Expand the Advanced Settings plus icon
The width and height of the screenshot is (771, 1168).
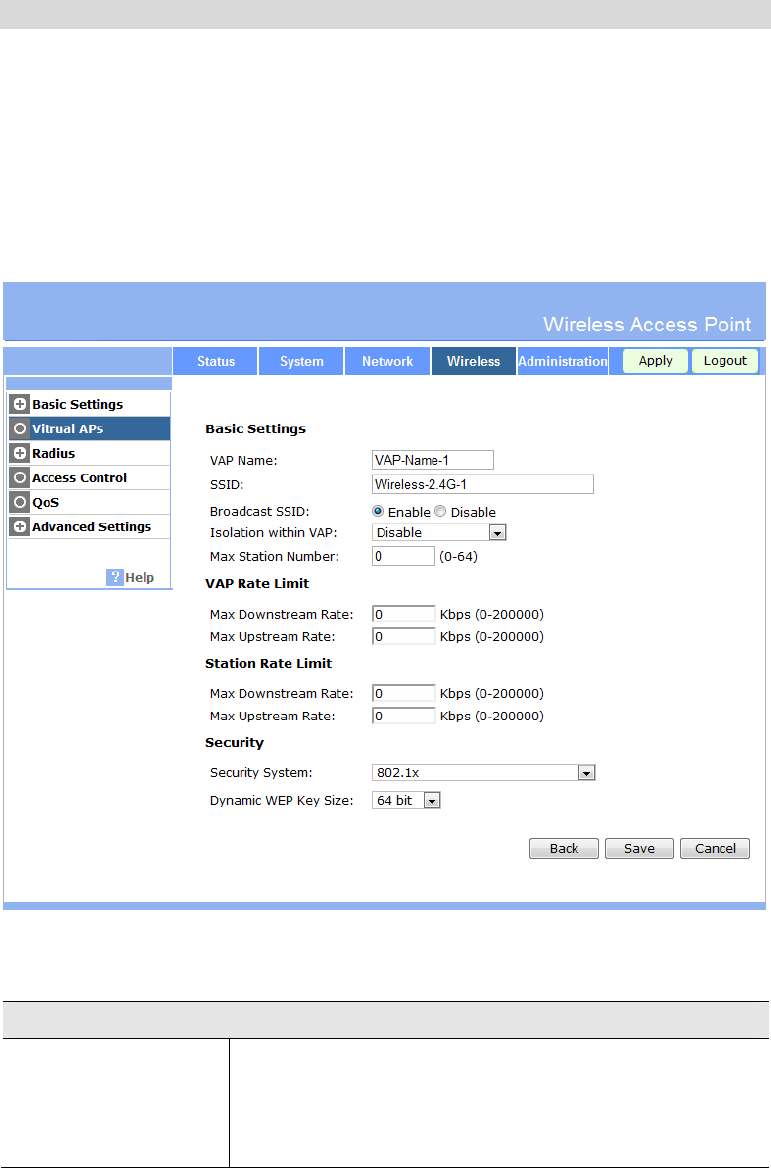[20, 527]
